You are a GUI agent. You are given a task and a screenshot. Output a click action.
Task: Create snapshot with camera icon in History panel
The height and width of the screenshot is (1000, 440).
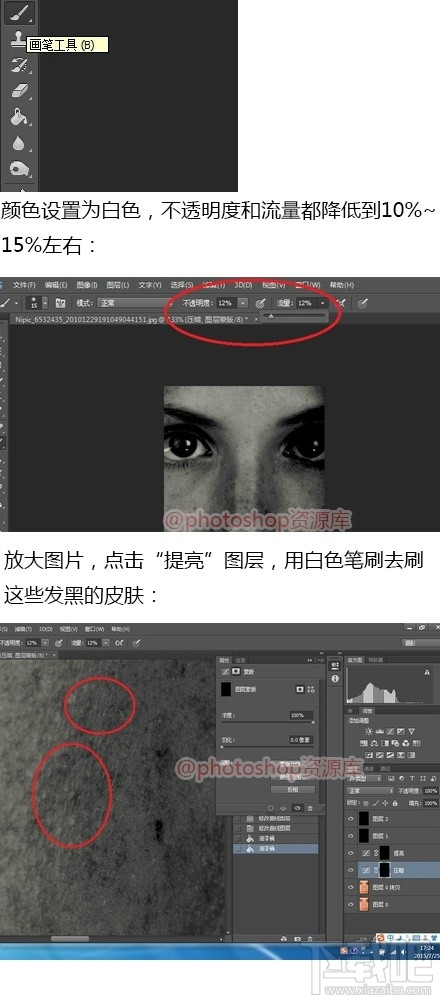(x=297, y=939)
